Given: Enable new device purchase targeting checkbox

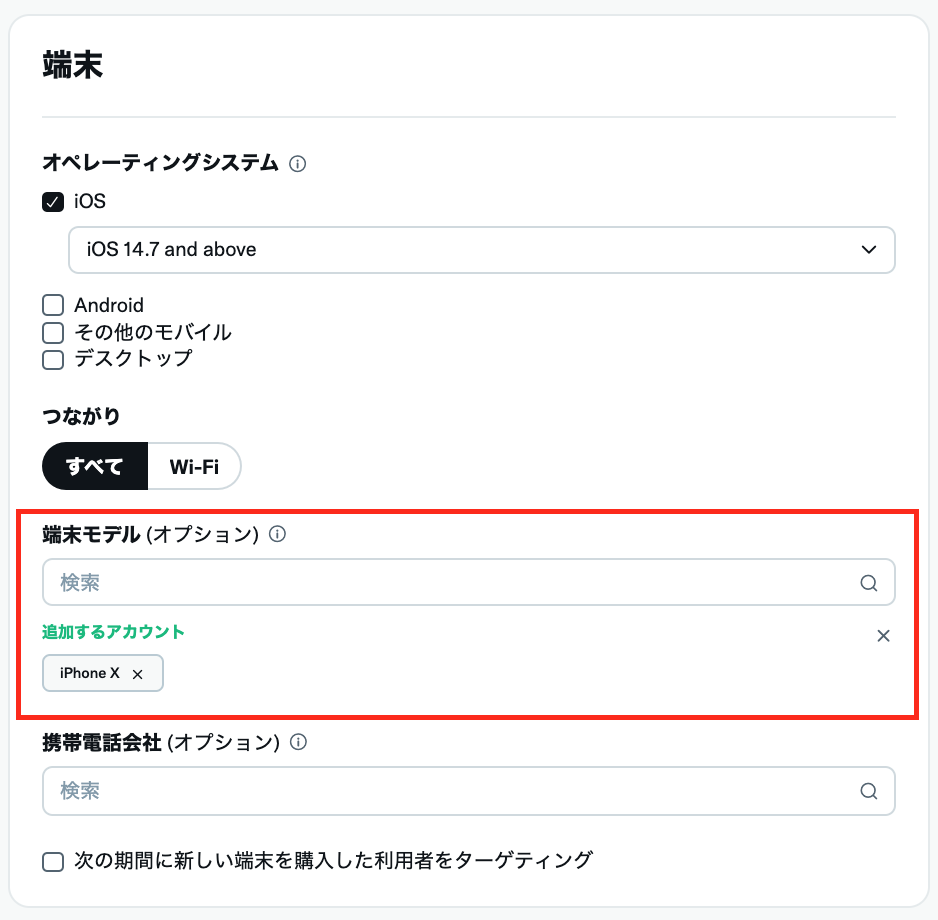Looking at the screenshot, I should click(x=53, y=860).
